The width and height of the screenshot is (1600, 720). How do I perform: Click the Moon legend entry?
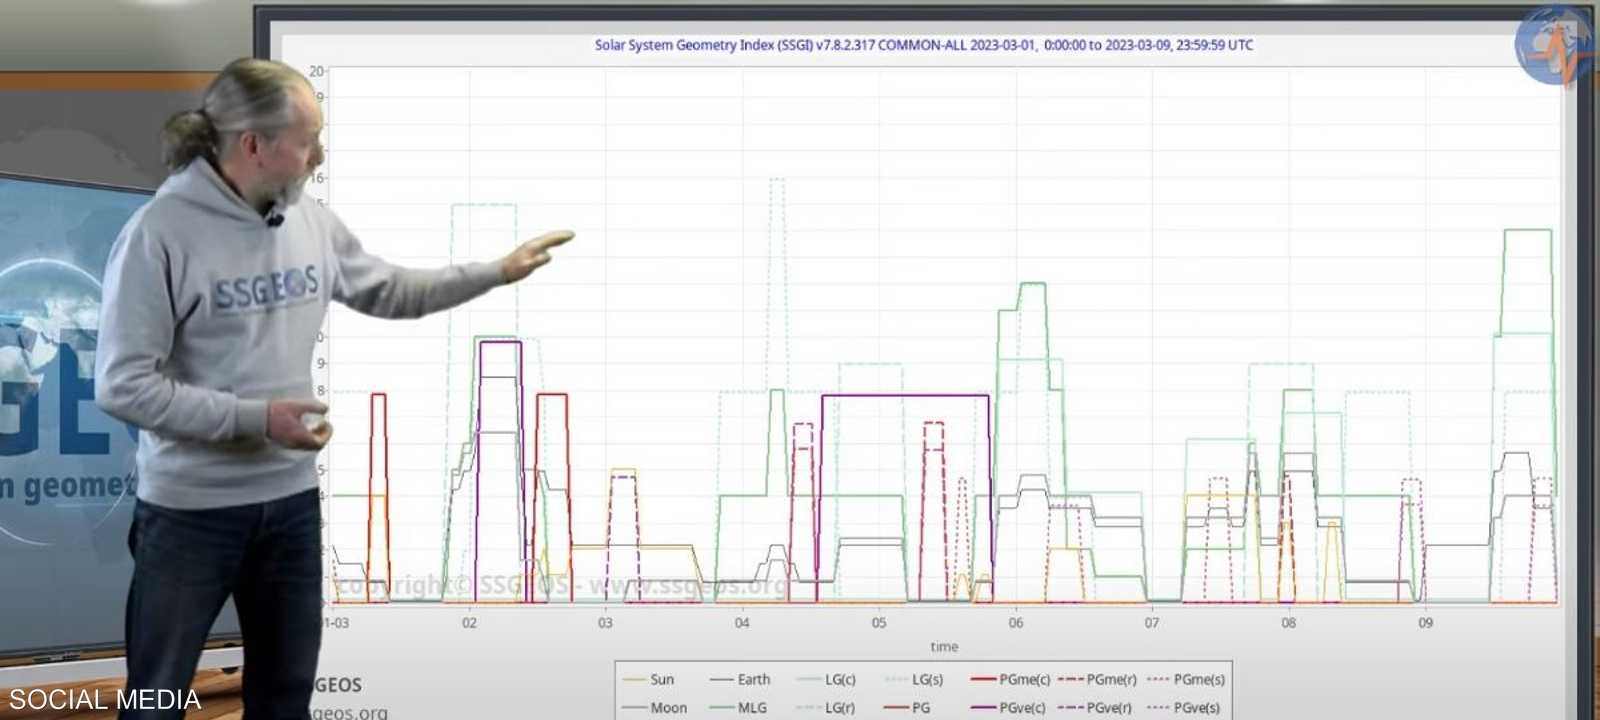click(654, 707)
